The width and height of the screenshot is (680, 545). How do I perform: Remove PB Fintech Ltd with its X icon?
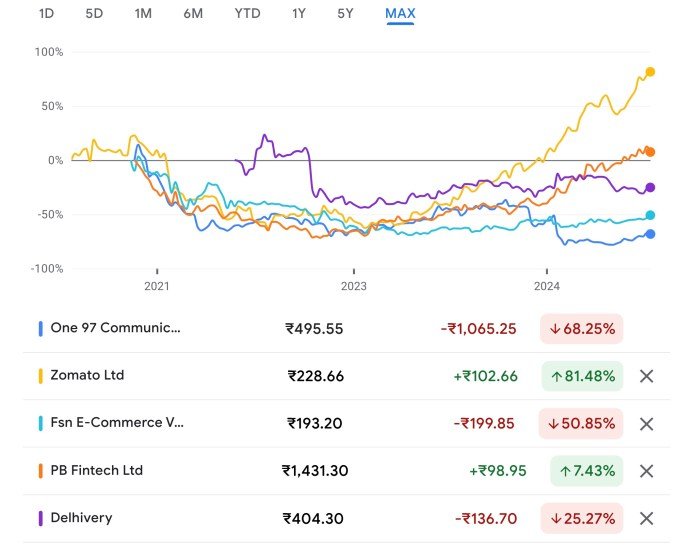click(x=646, y=471)
